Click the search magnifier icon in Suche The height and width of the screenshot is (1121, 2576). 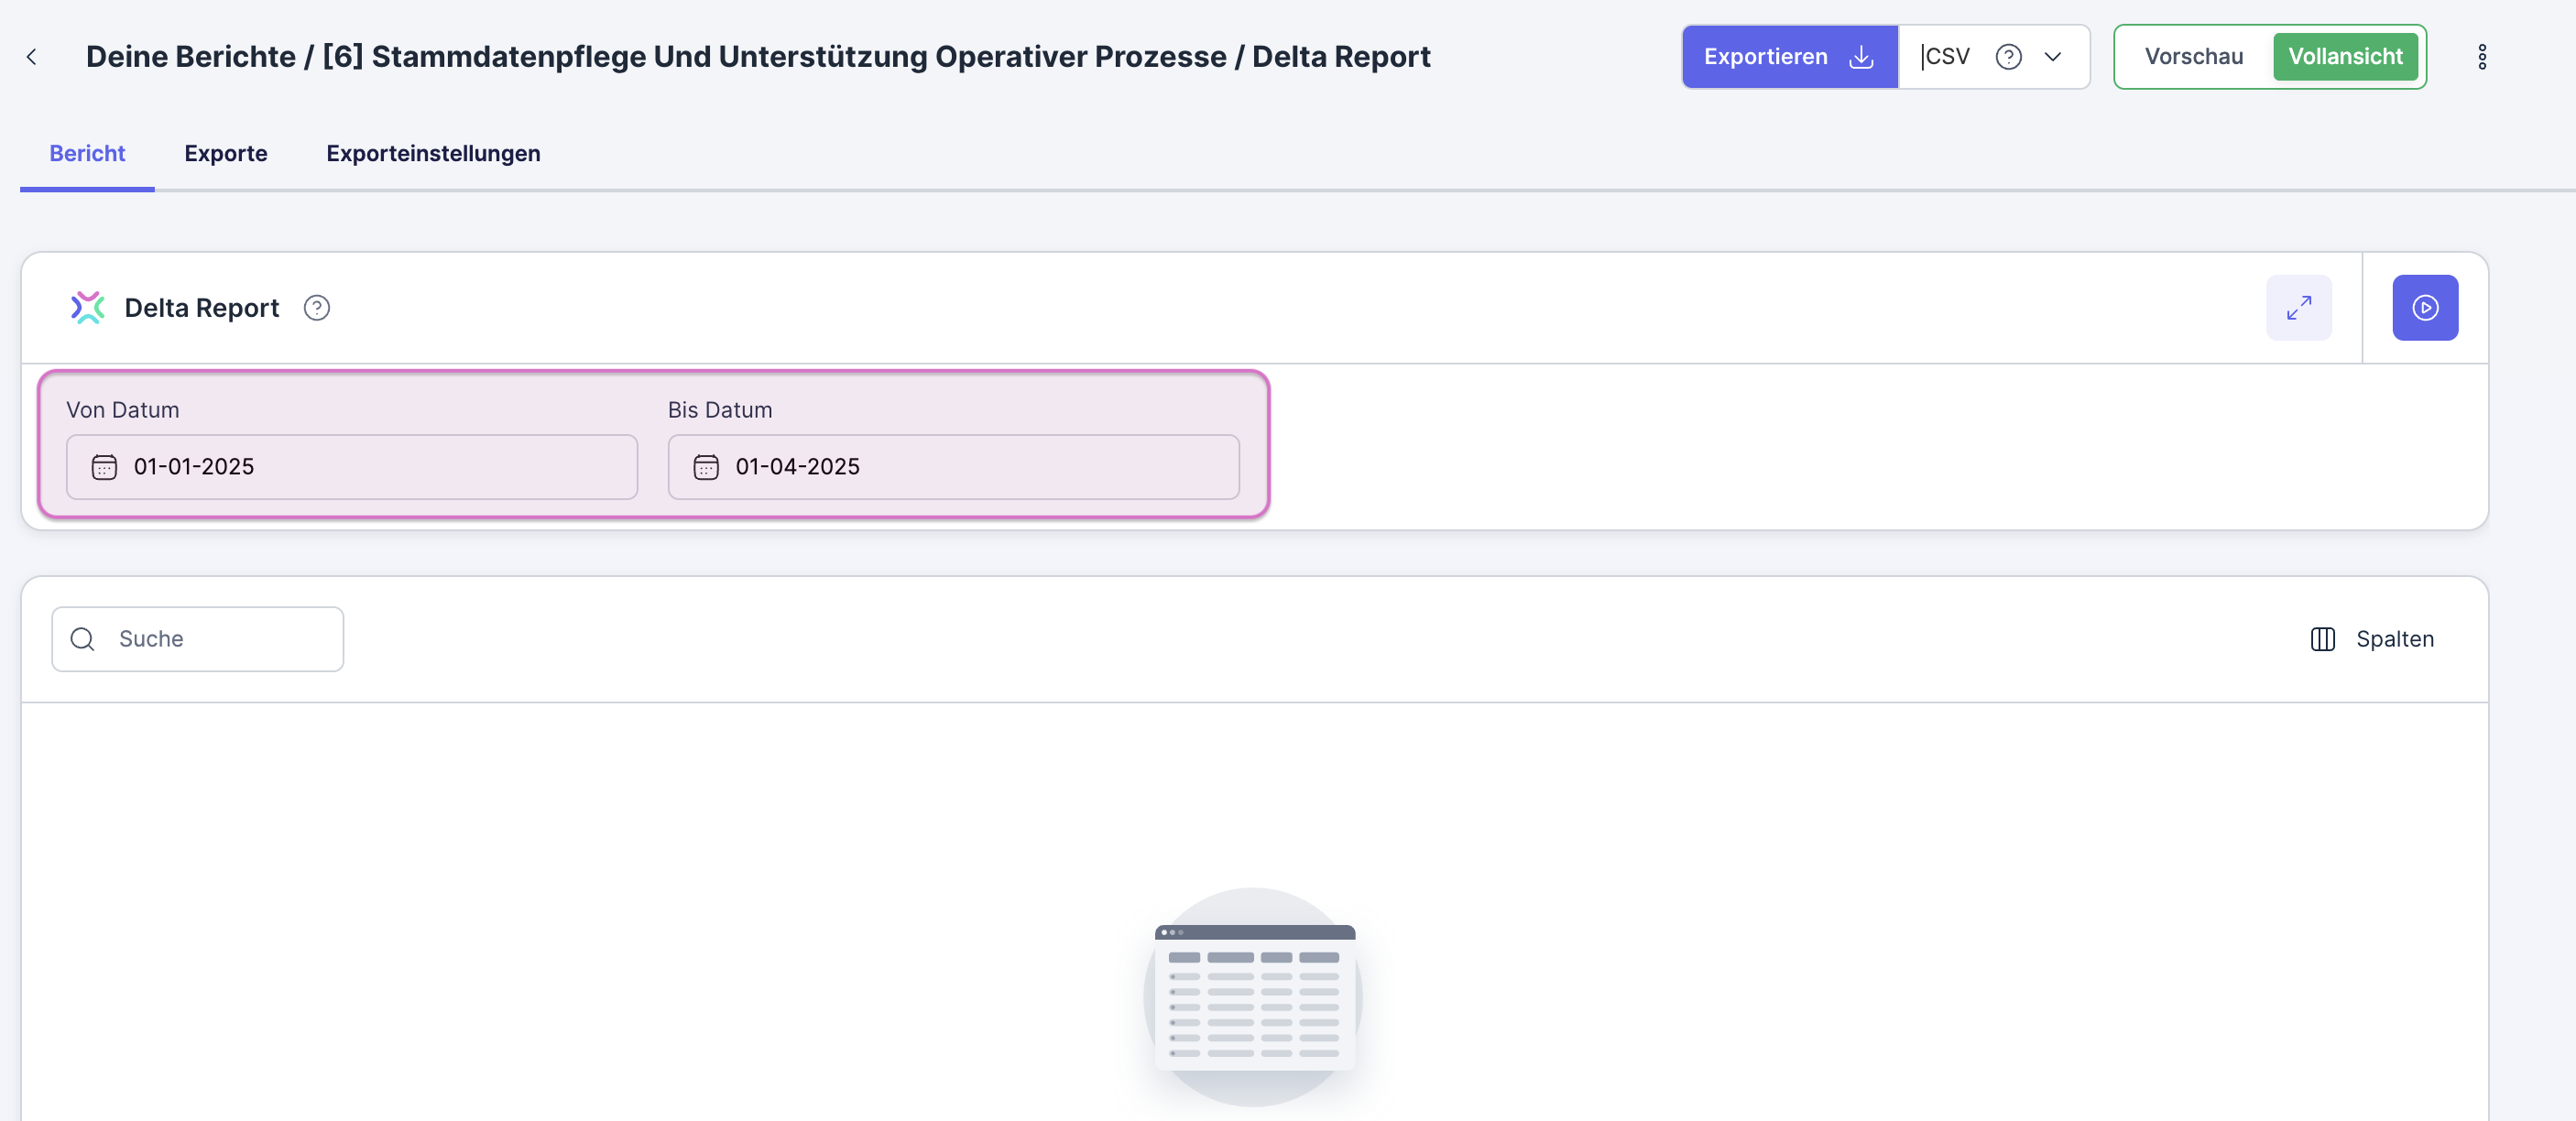click(x=82, y=638)
